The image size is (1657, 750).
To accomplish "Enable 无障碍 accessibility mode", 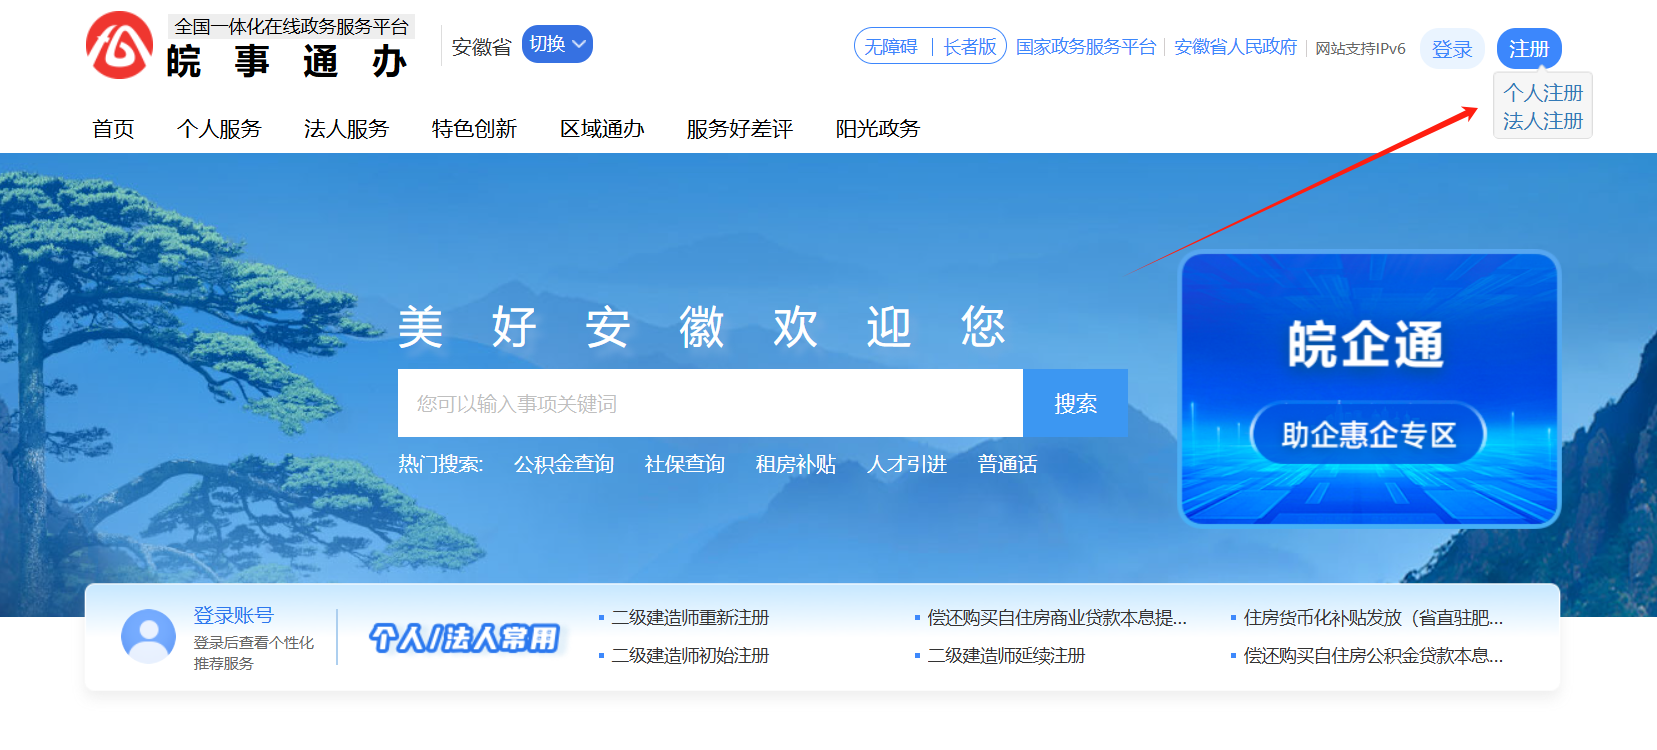I will (x=891, y=47).
